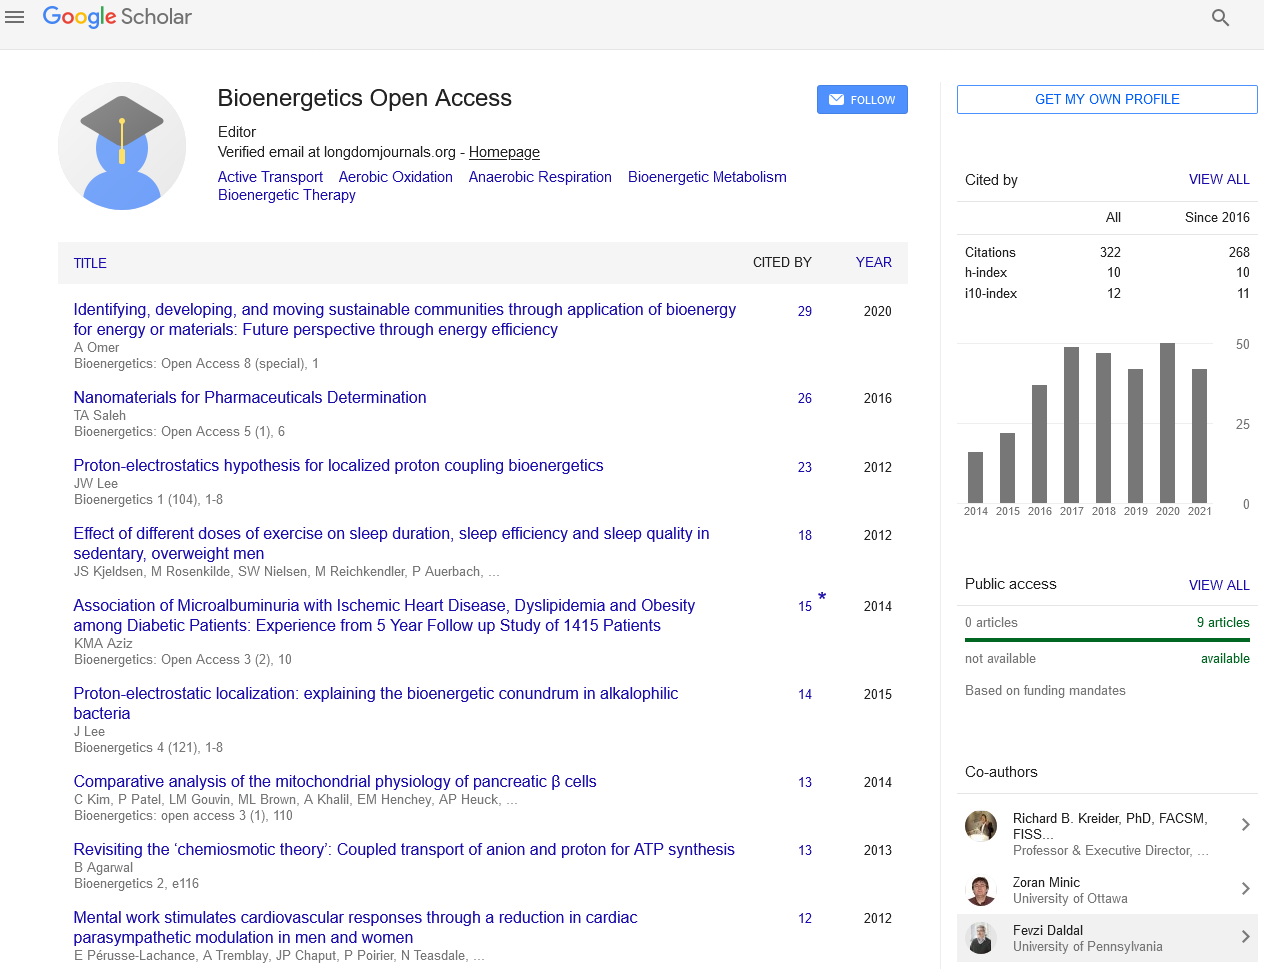
Task: View the 26 citations count
Action: (x=805, y=398)
